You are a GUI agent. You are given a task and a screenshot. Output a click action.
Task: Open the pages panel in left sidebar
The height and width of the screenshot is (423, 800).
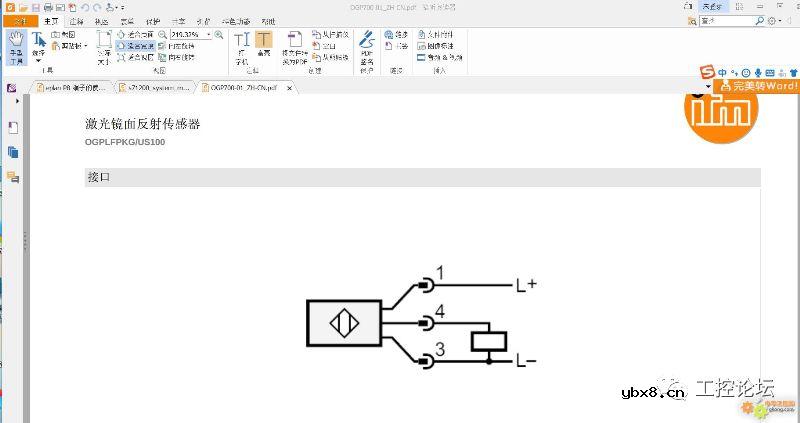(x=13, y=152)
